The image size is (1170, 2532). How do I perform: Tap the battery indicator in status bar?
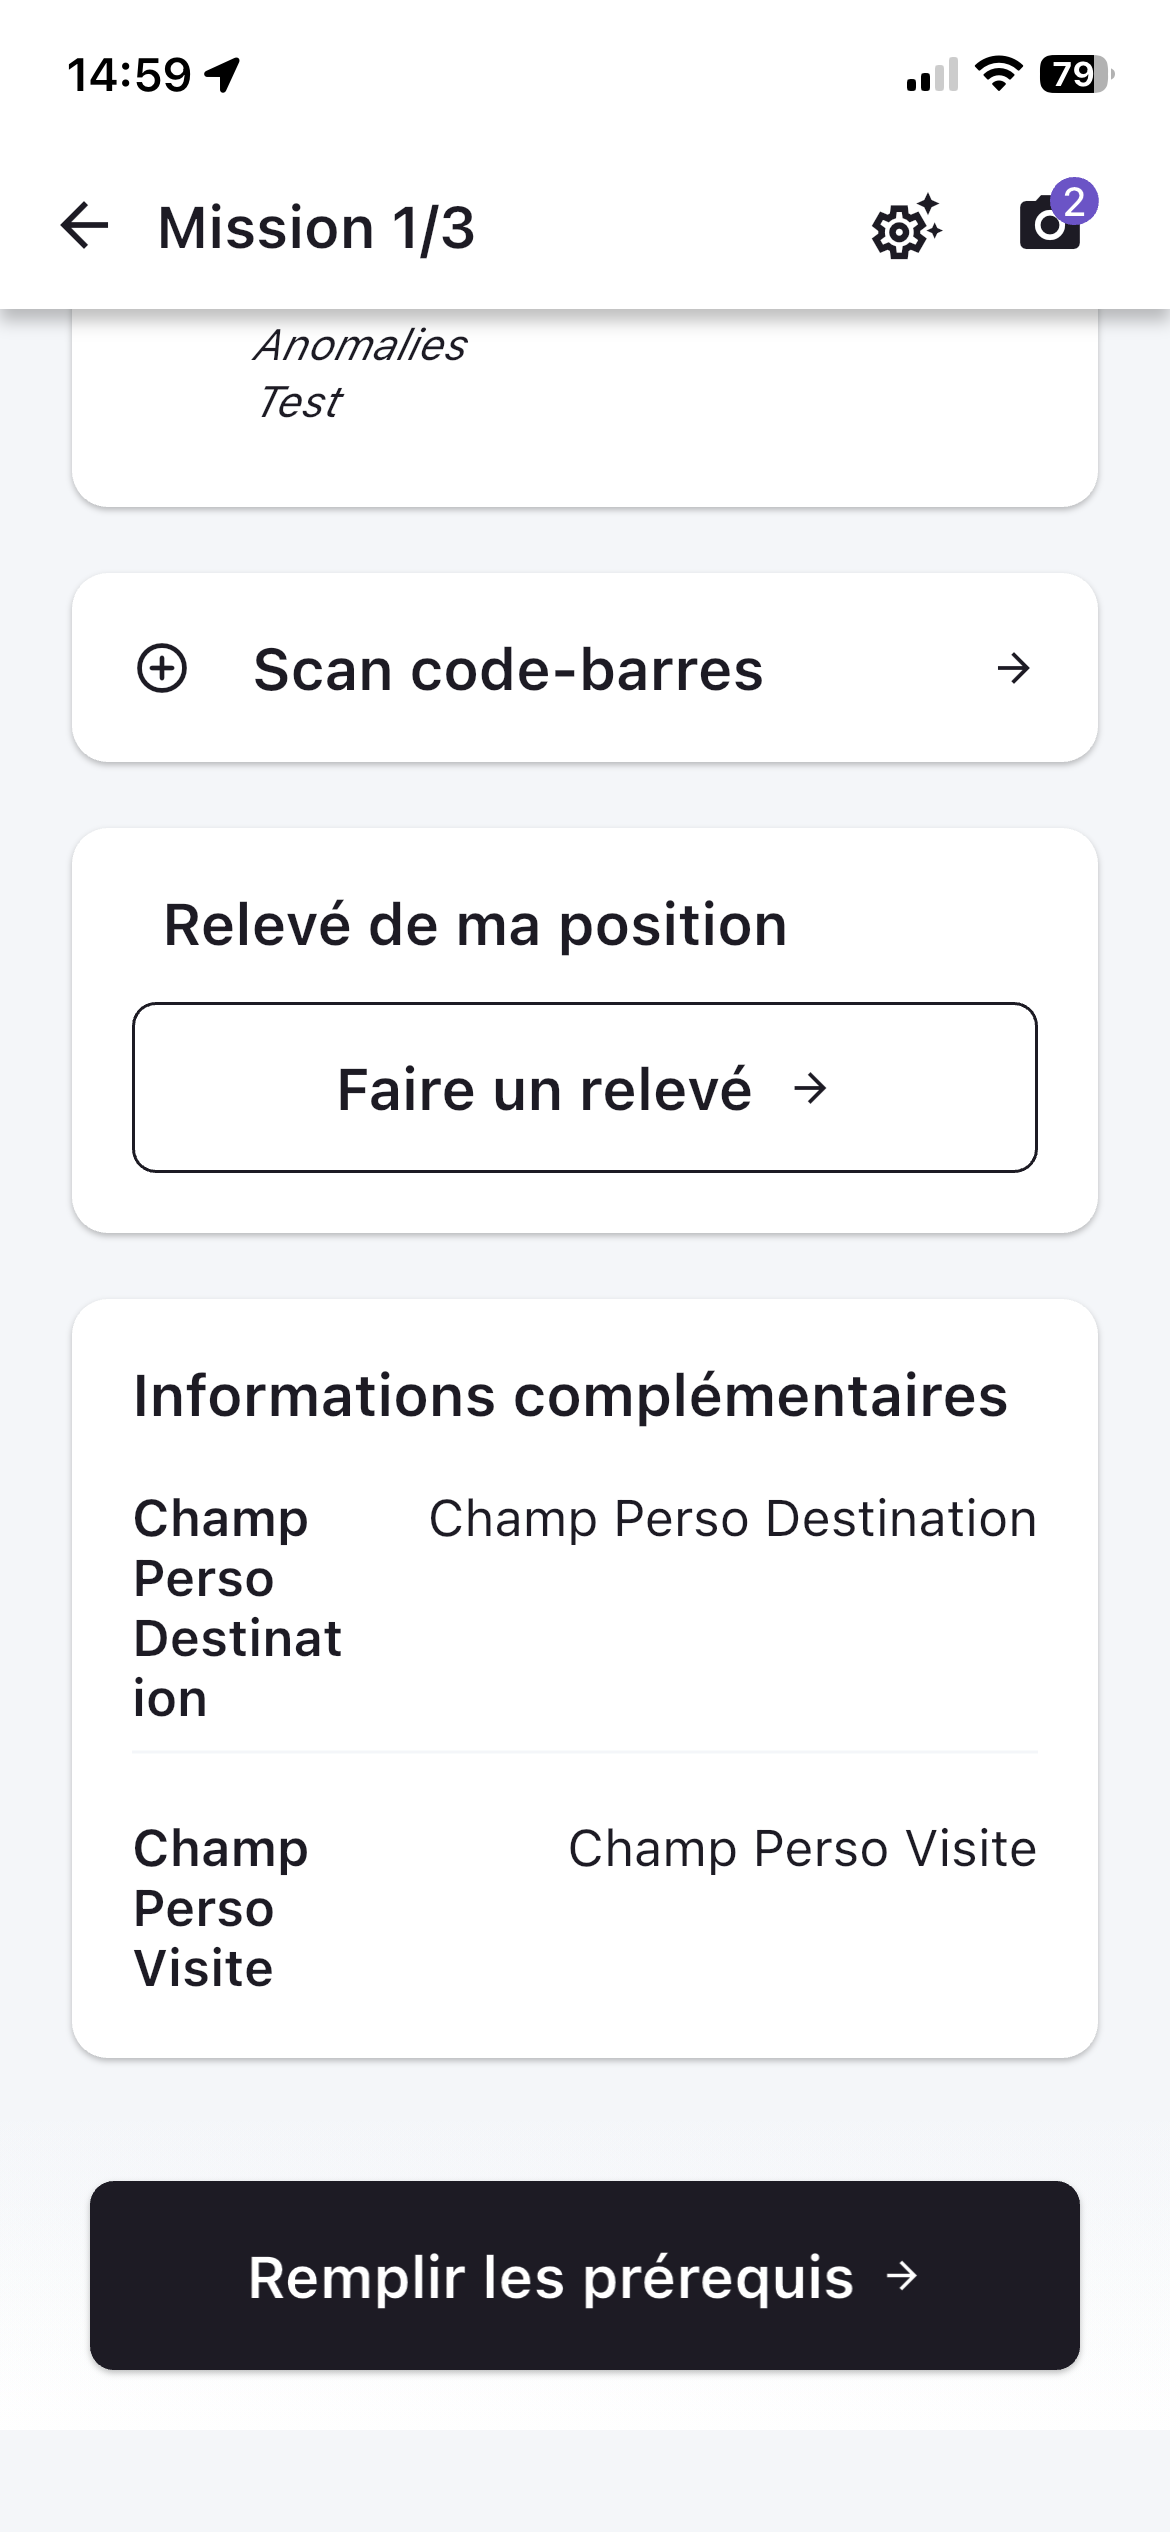pyautogui.click(x=1076, y=74)
